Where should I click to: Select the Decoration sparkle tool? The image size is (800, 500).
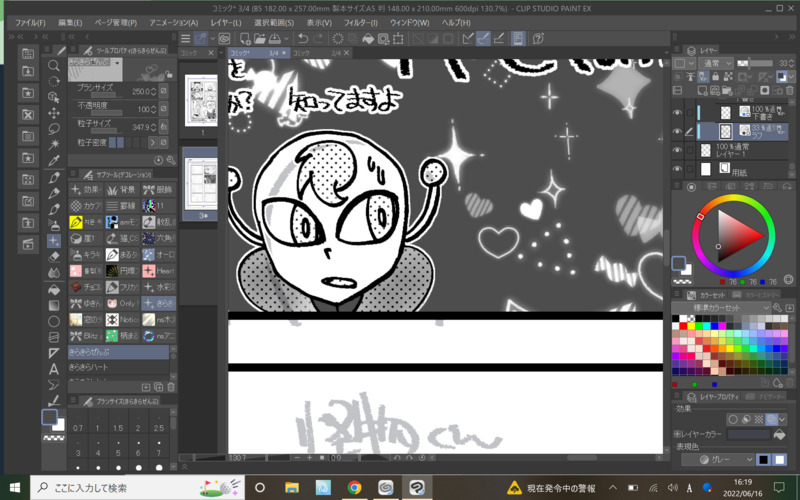[54, 241]
